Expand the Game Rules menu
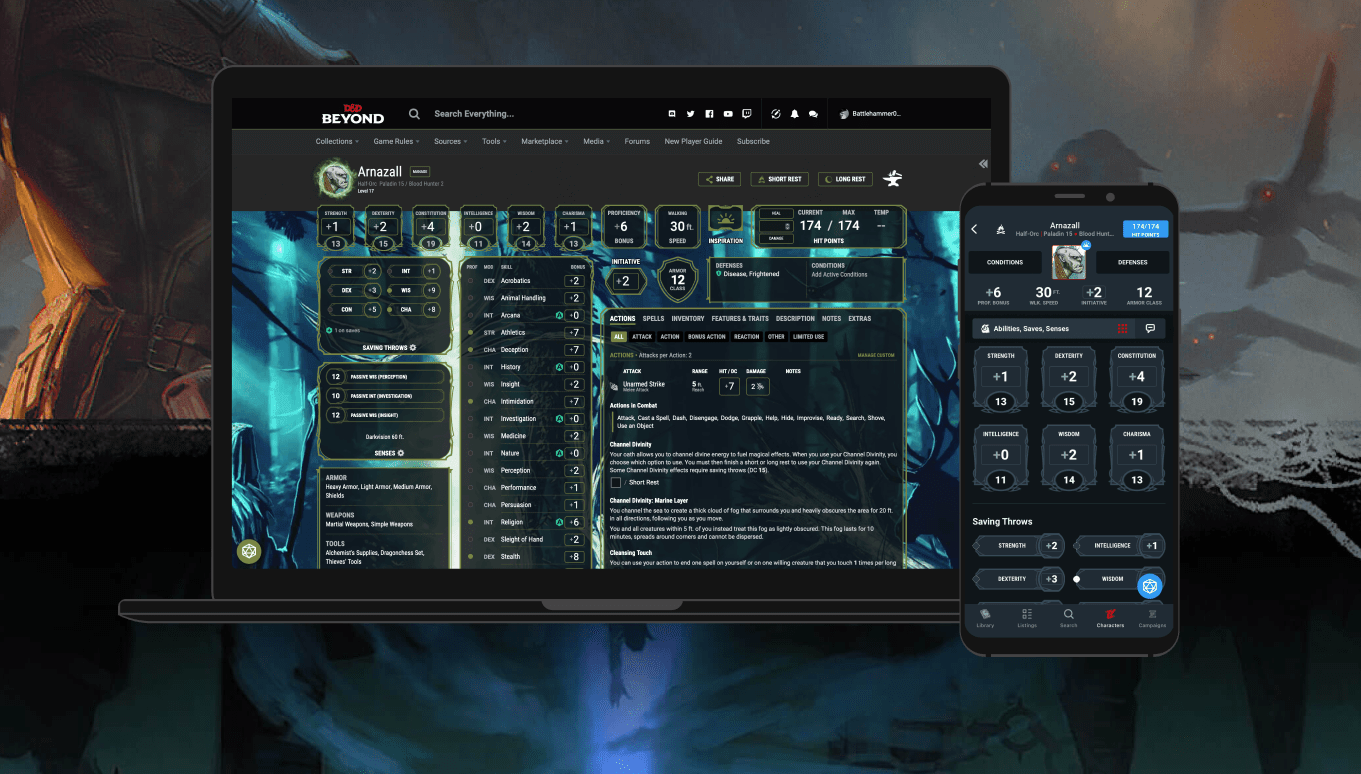The width and height of the screenshot is (1361, 774). tap(397, 141)
